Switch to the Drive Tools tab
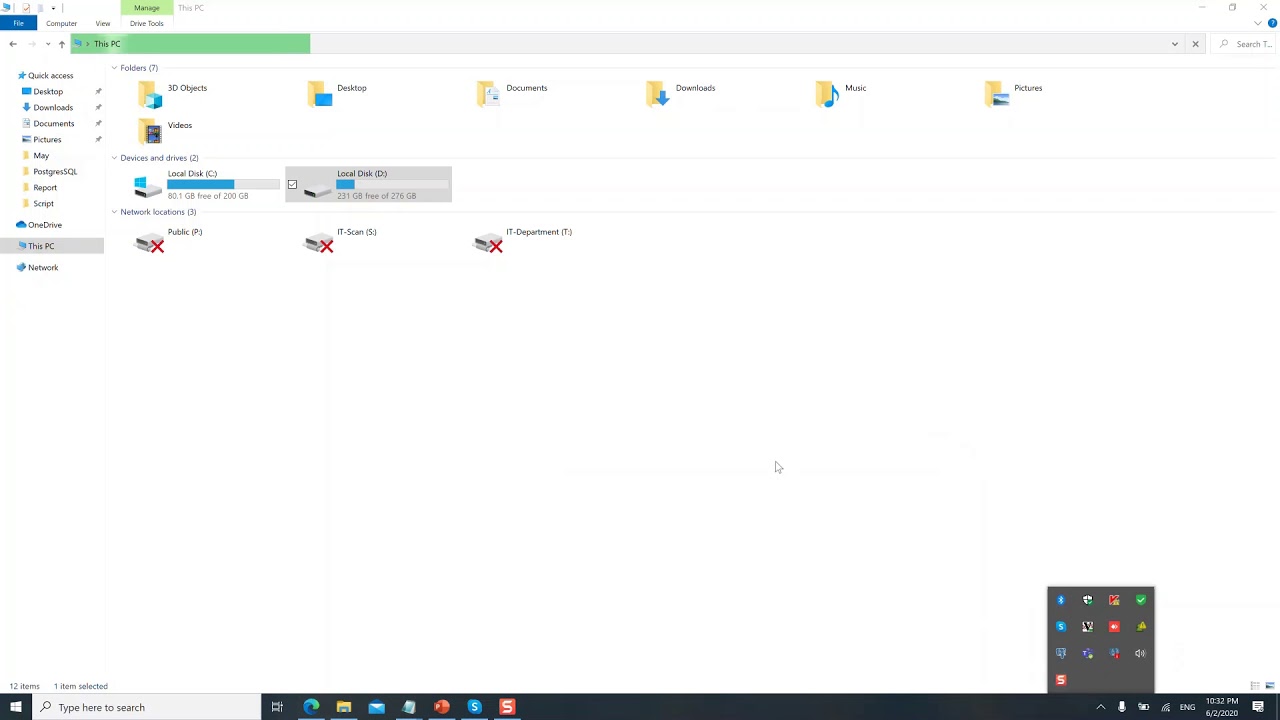 point(146,23)
